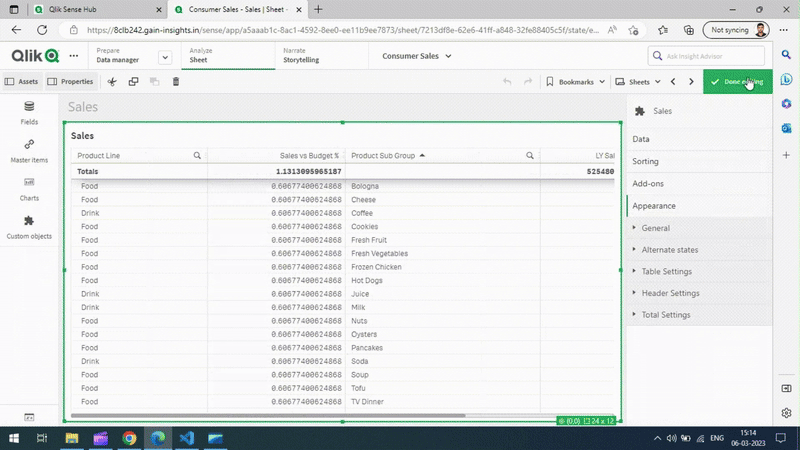Open the Fields asset panel
This screenshot has width=800, height=450.
29,113
